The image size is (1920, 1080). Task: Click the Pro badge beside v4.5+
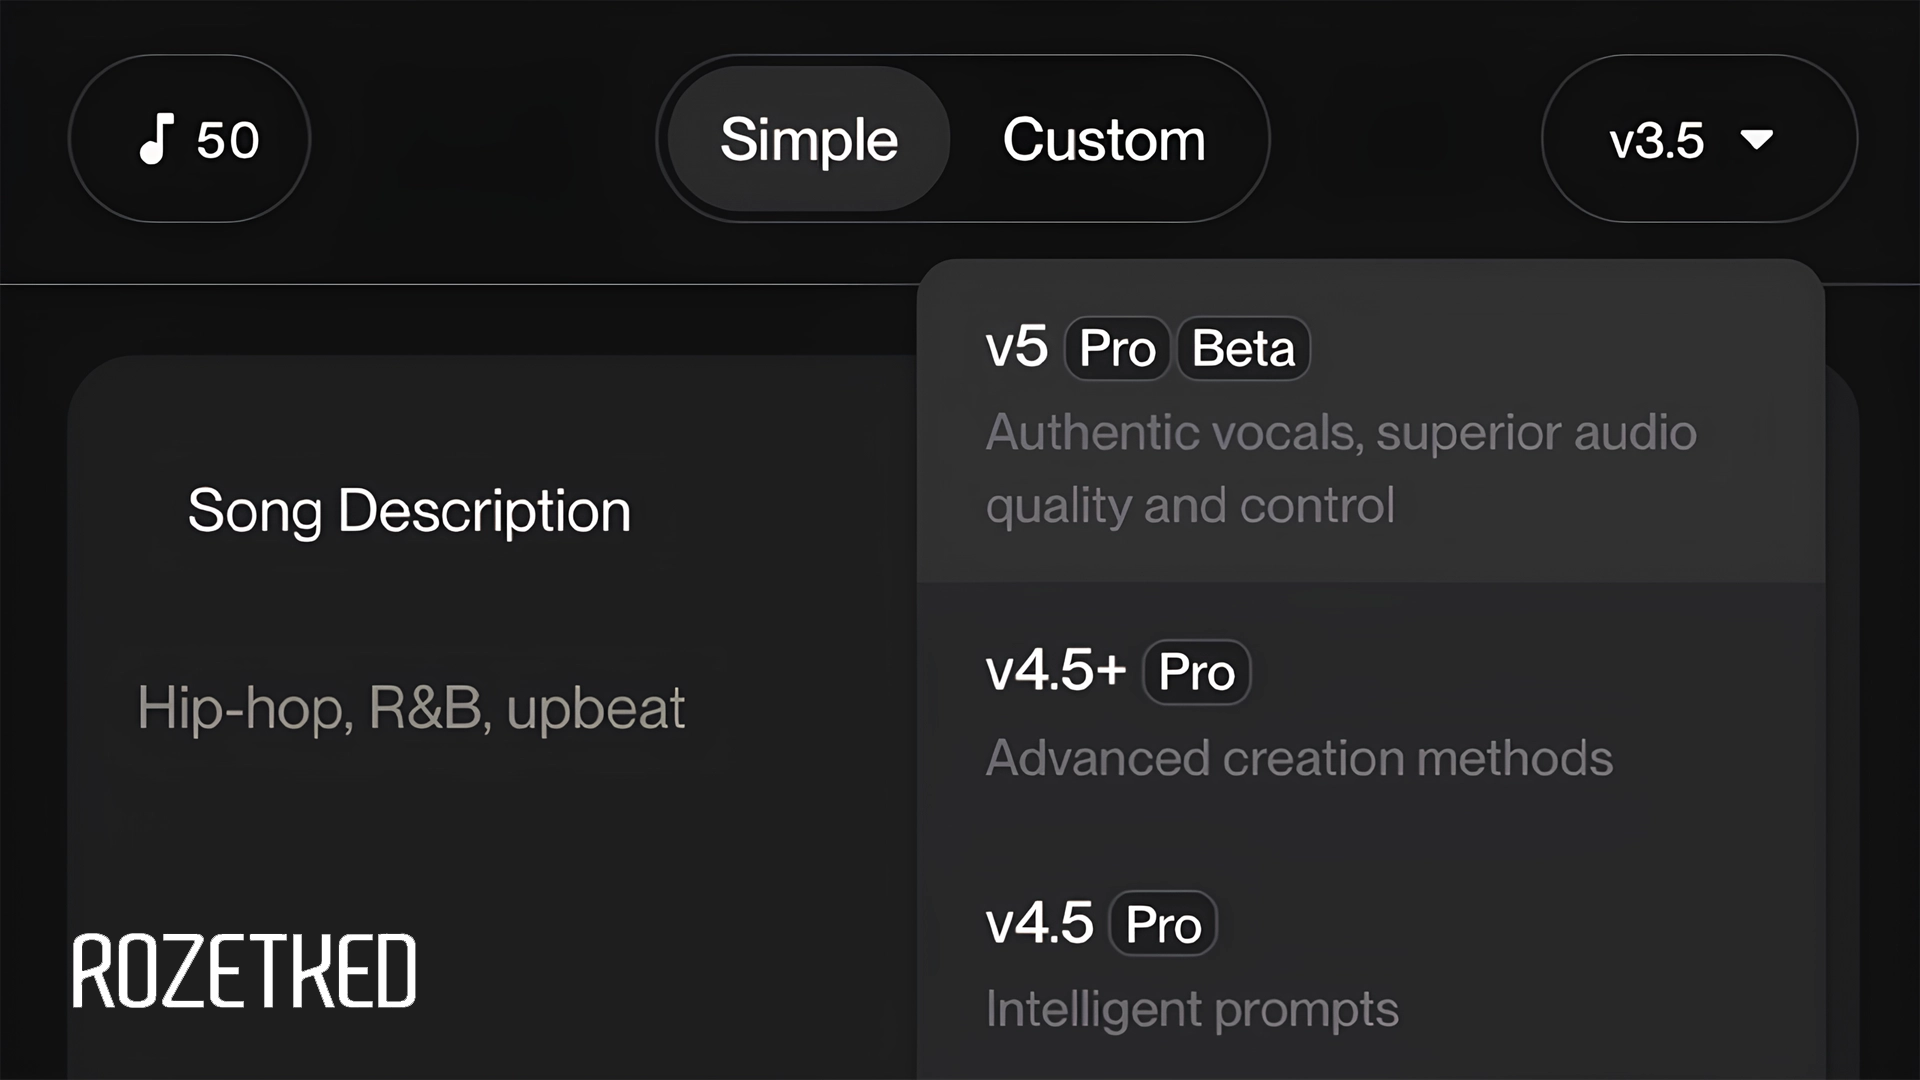point(1196,672)
